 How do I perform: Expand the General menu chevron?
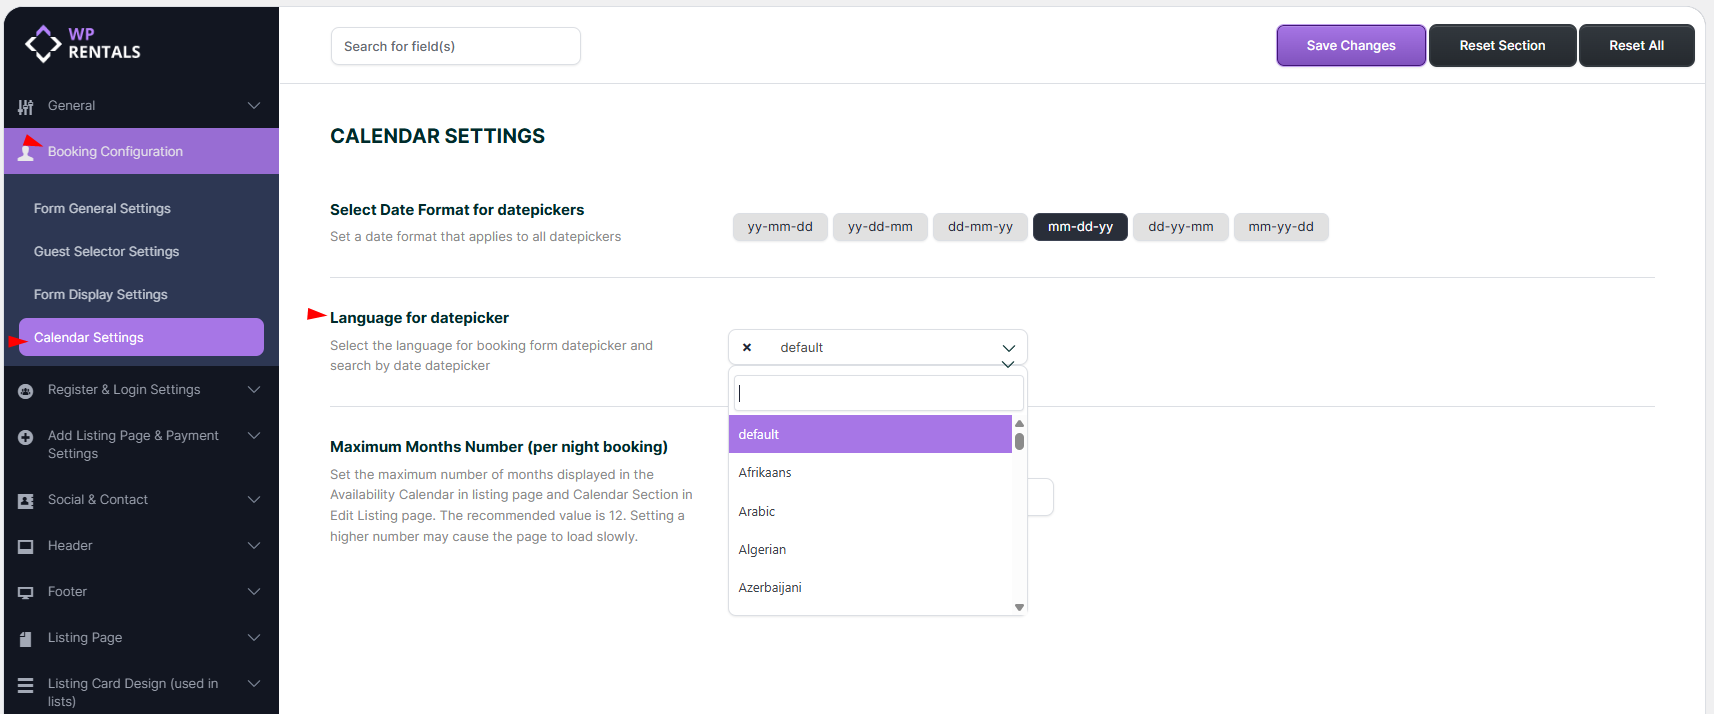[254, 106]
